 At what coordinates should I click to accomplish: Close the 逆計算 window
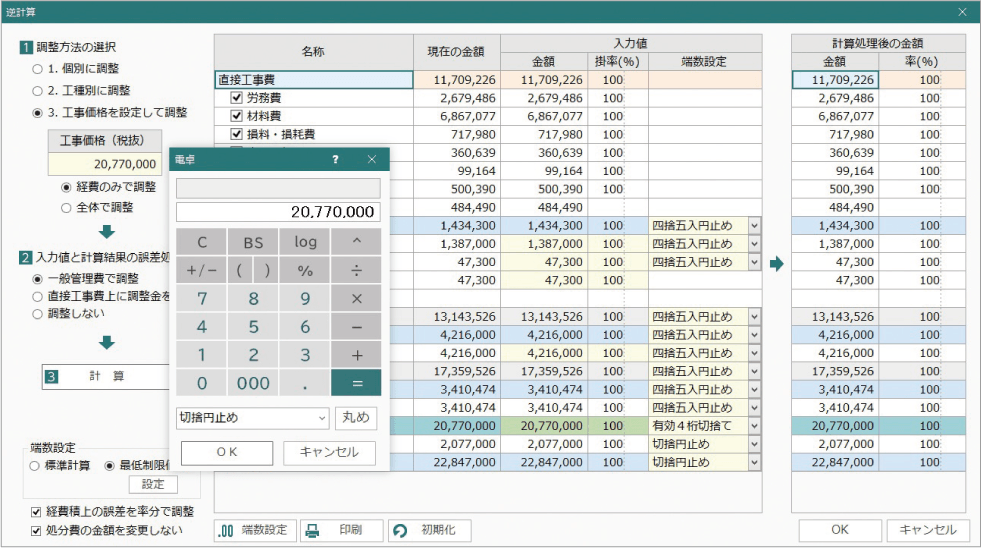click(x=963, y=12)
